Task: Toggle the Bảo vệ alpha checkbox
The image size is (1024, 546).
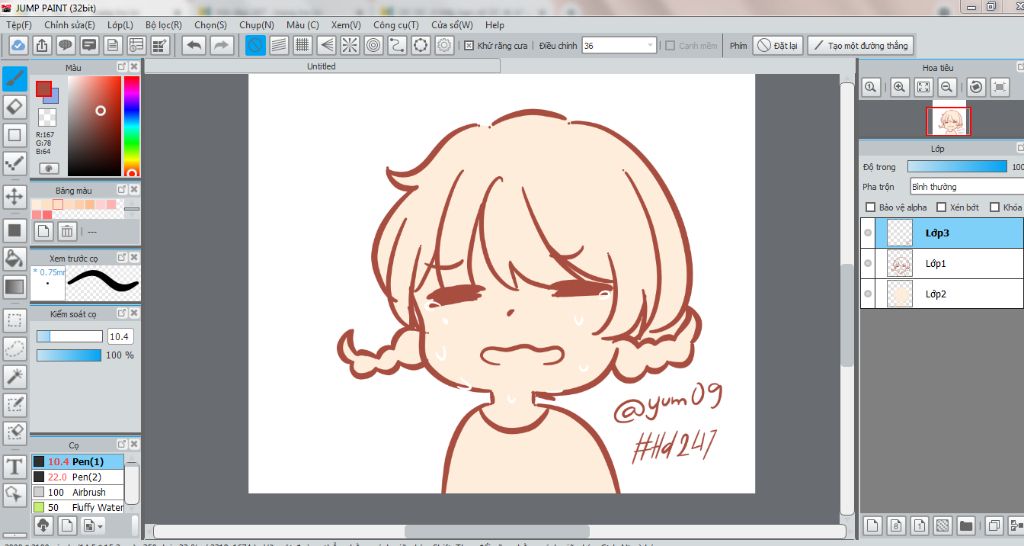Action: click(870, 207)
